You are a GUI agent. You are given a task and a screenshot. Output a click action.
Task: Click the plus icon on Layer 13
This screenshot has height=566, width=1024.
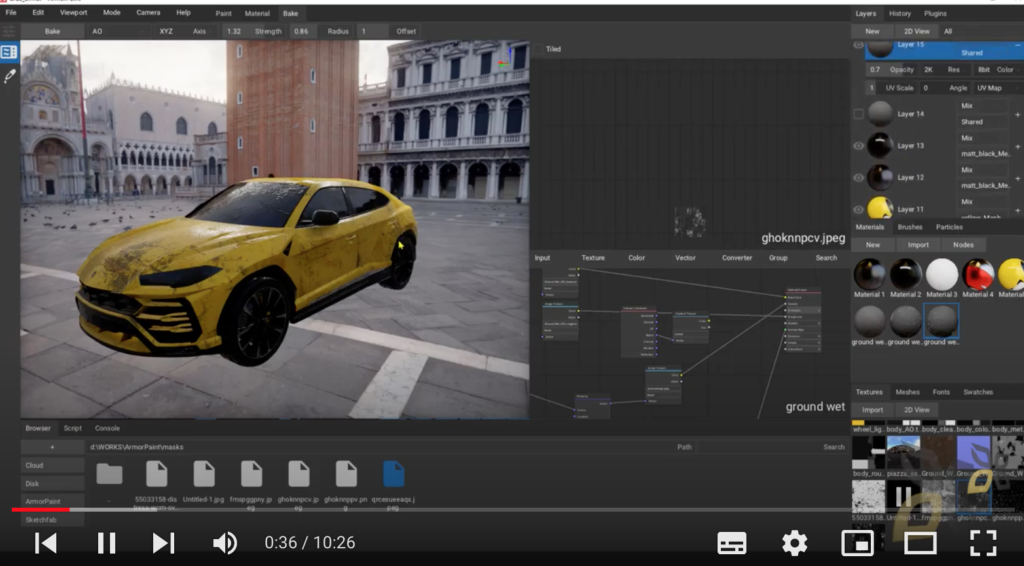tap(1017, 146)
